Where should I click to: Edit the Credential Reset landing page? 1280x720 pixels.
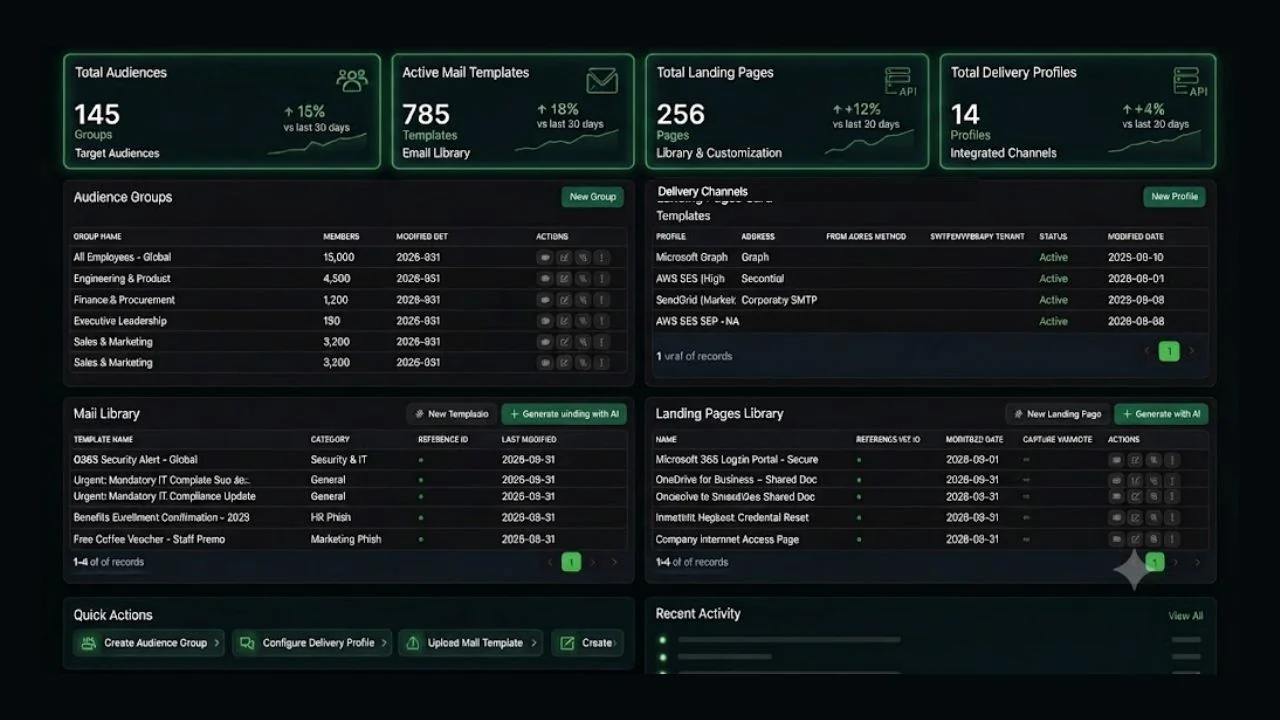(x=1135, y=518)
